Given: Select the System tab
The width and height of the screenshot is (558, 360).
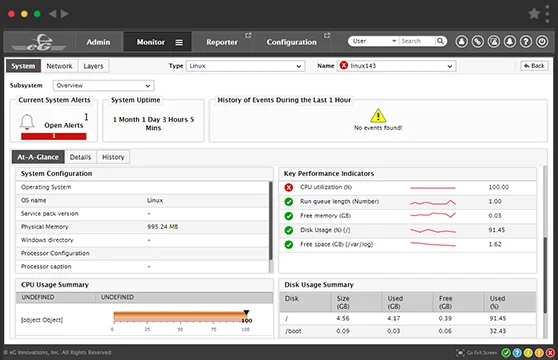Looking at the screenshot, I should click(23, 66).
